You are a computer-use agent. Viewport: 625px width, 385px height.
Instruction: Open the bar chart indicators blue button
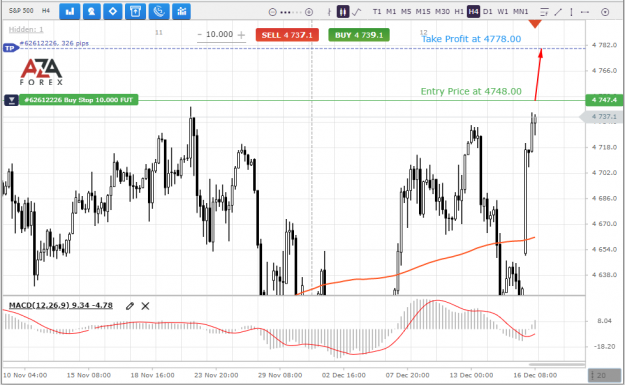tap(70, 12)
